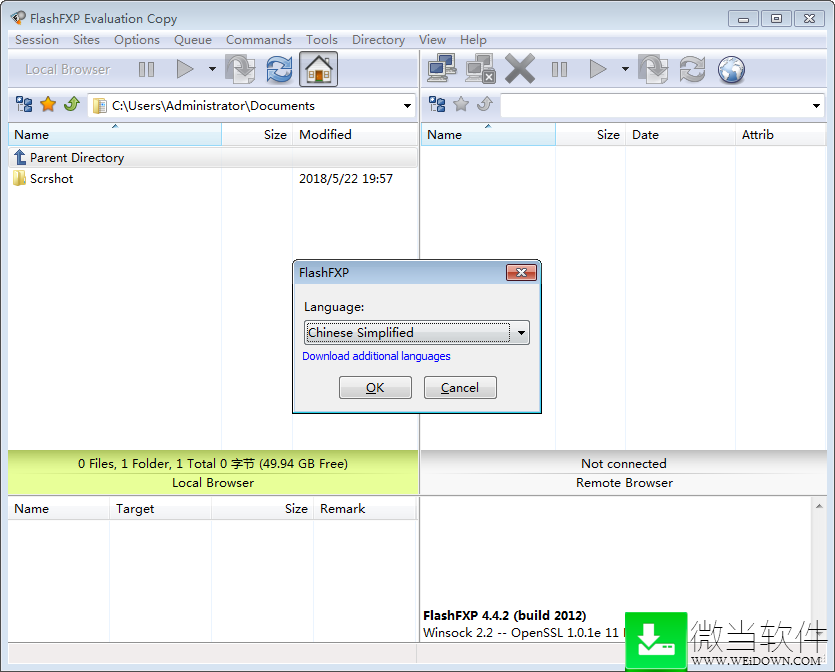Sort remote list by Date column
This screenshot has height=672, width=835.
(x=680, y=135)
